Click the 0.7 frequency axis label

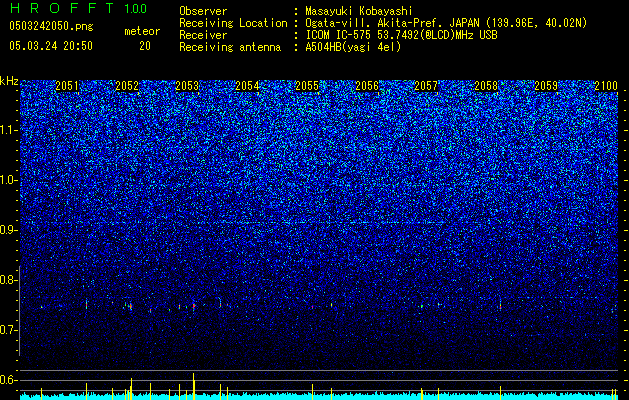click(9, 330)
